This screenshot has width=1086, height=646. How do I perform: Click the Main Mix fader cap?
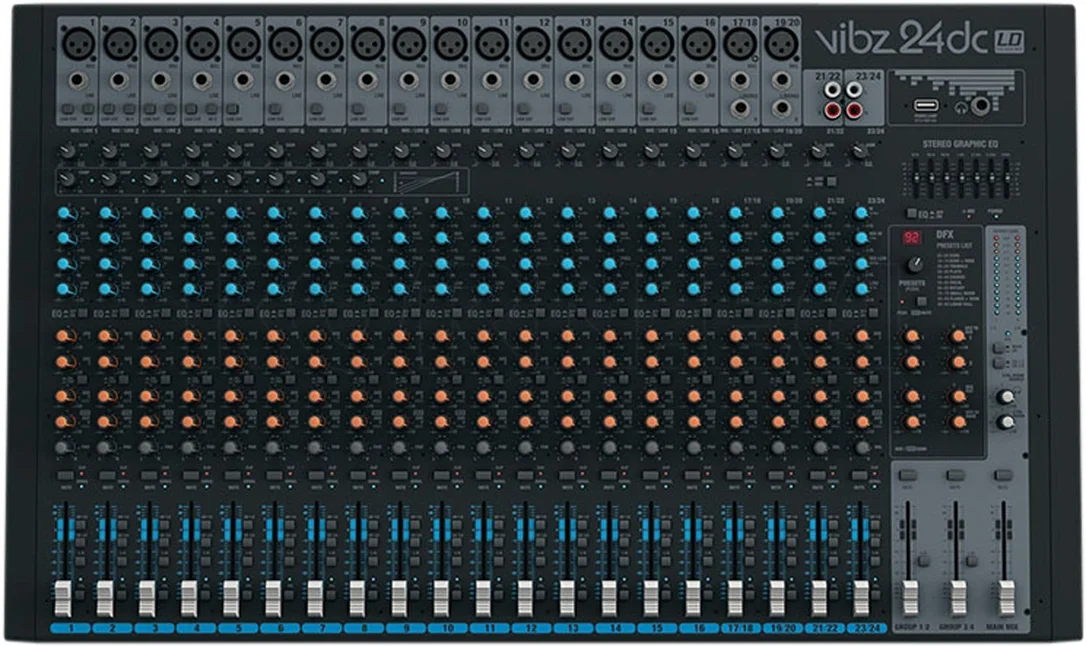pyautogui.click(x=1006, y=599)
